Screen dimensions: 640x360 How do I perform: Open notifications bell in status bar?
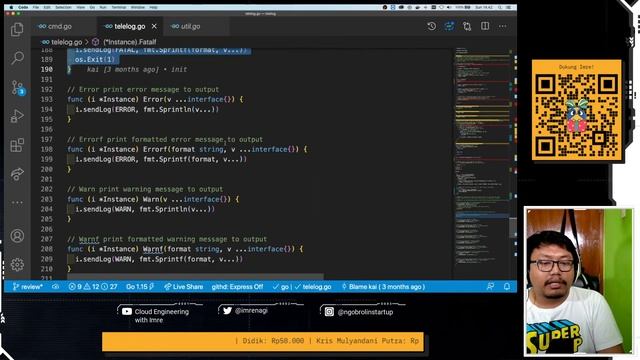pos(507,287)
